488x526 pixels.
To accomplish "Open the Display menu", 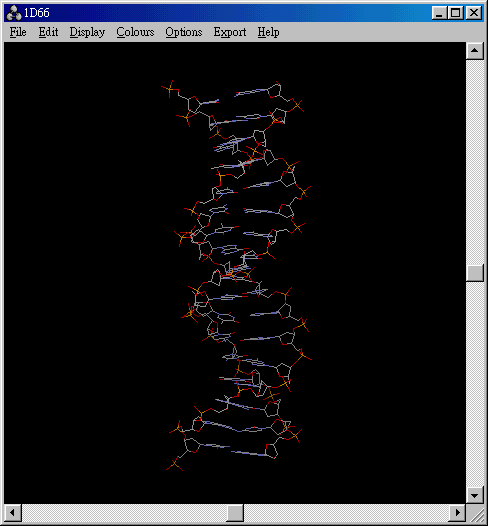I will point(87,32).
